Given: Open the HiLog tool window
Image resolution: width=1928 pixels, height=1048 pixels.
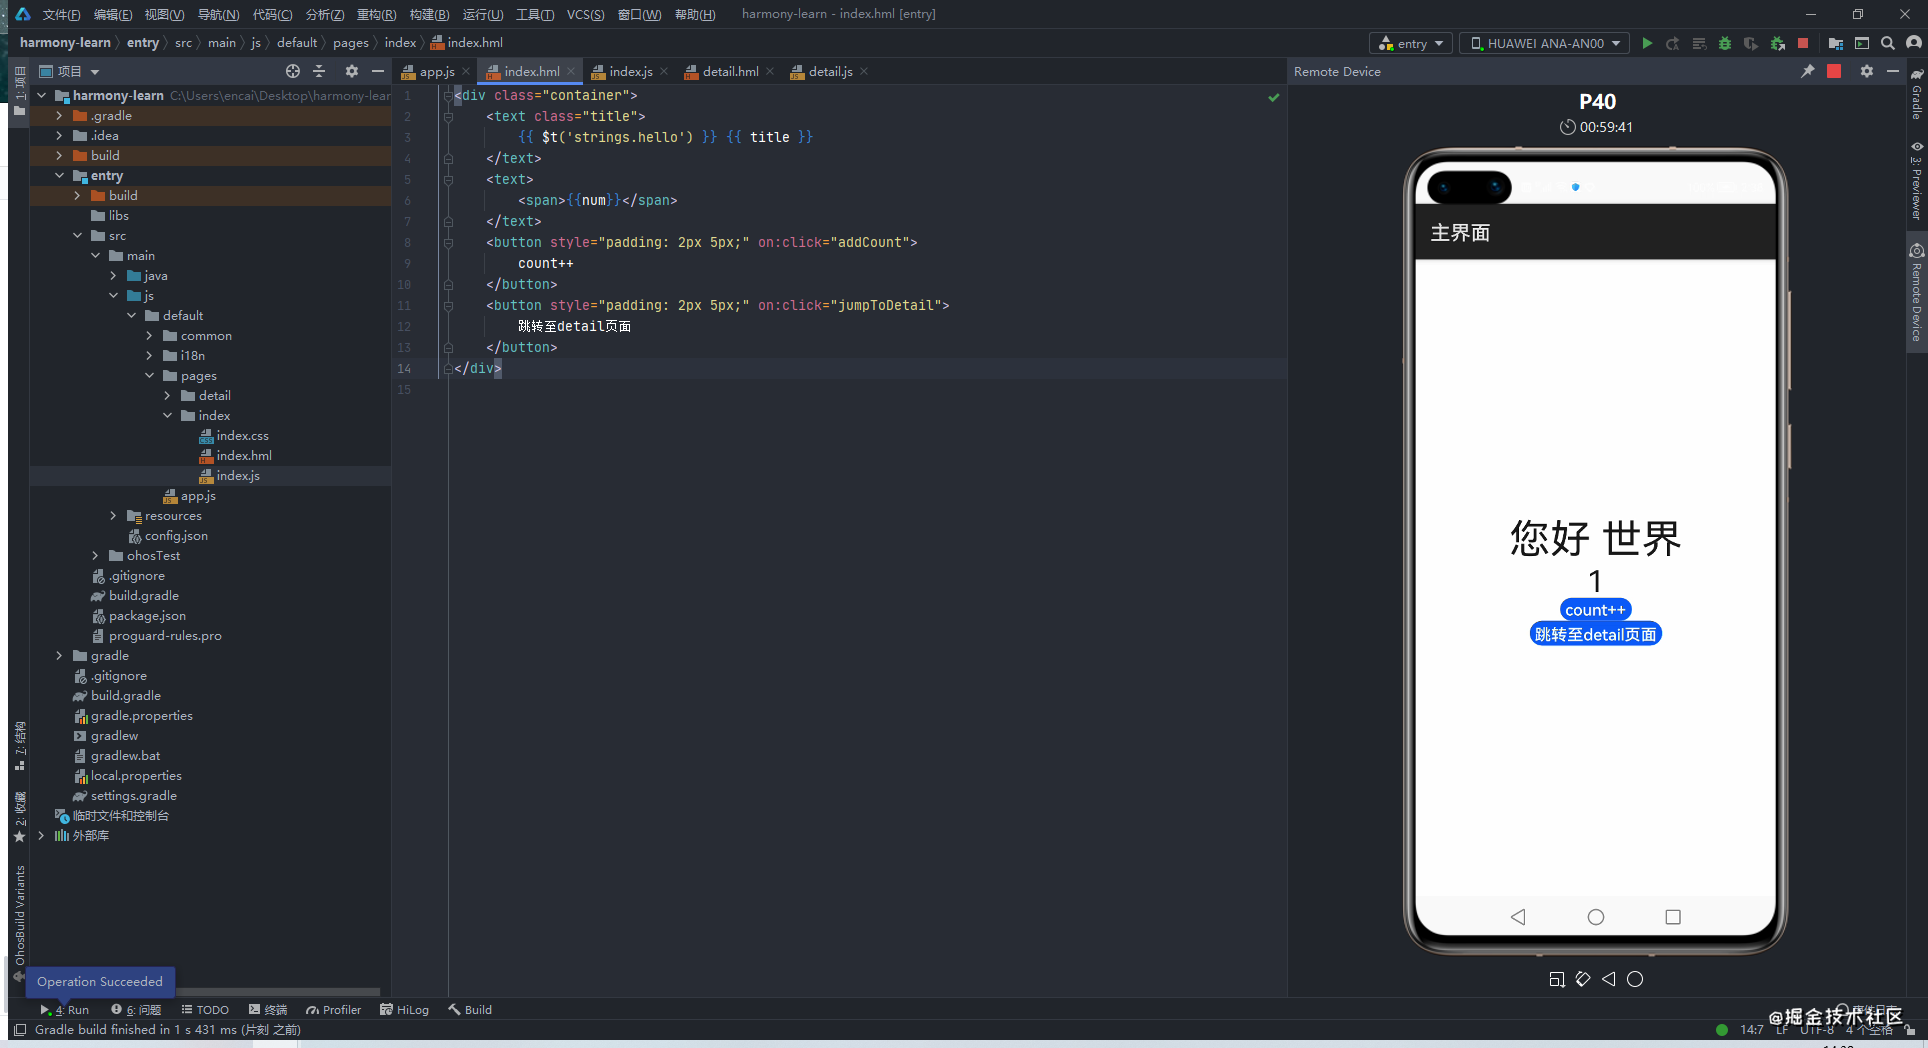Looking at the screenshot, I should click(x=404, y=1010).
